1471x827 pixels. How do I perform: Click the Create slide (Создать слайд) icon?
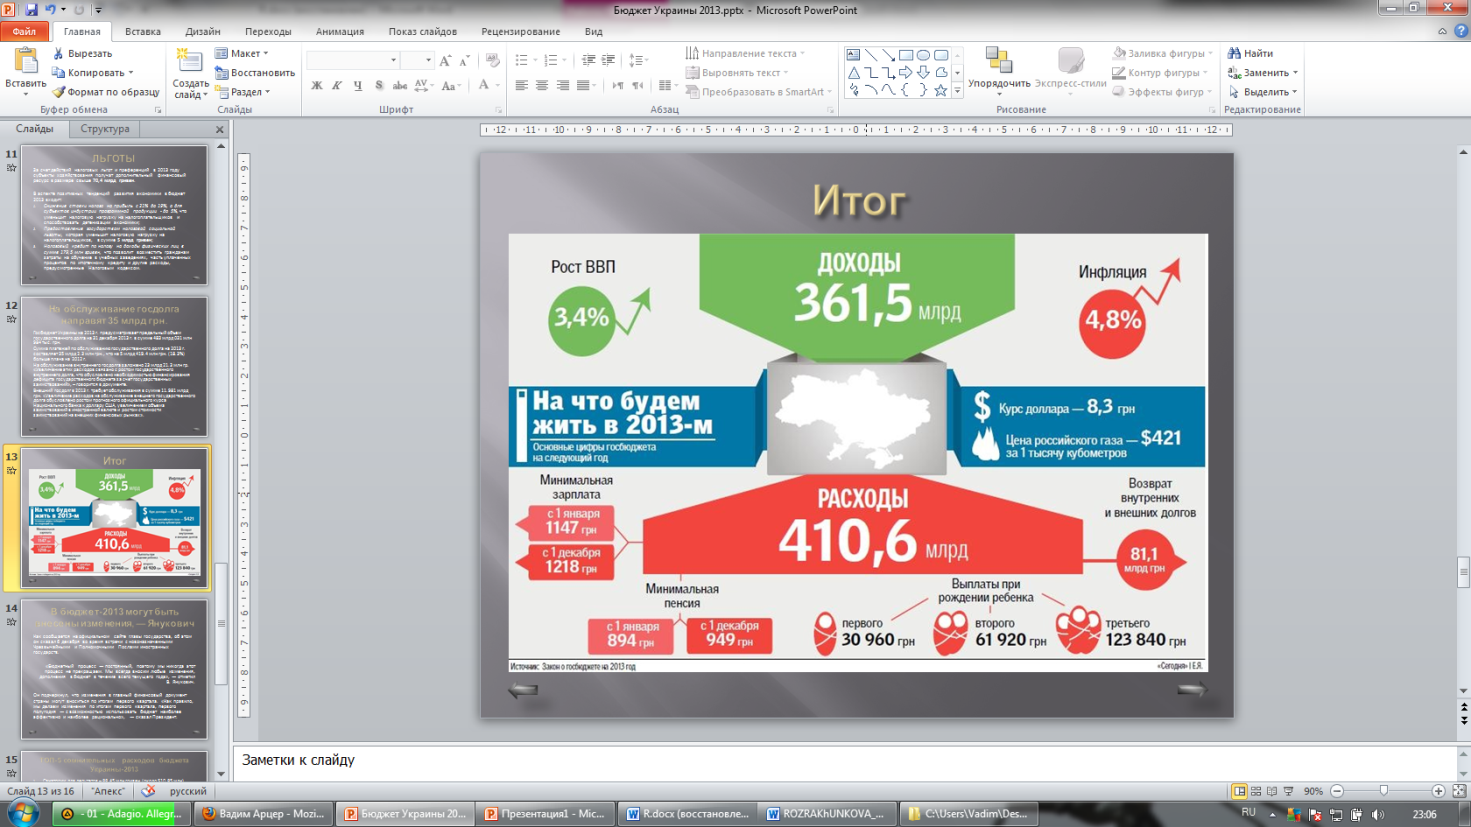coord(189,60)
